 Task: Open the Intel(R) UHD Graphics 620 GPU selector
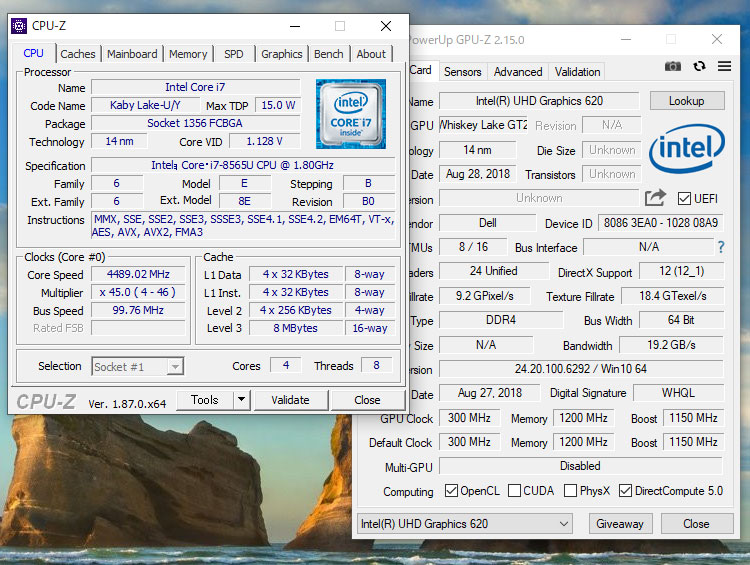pos(464,524)
